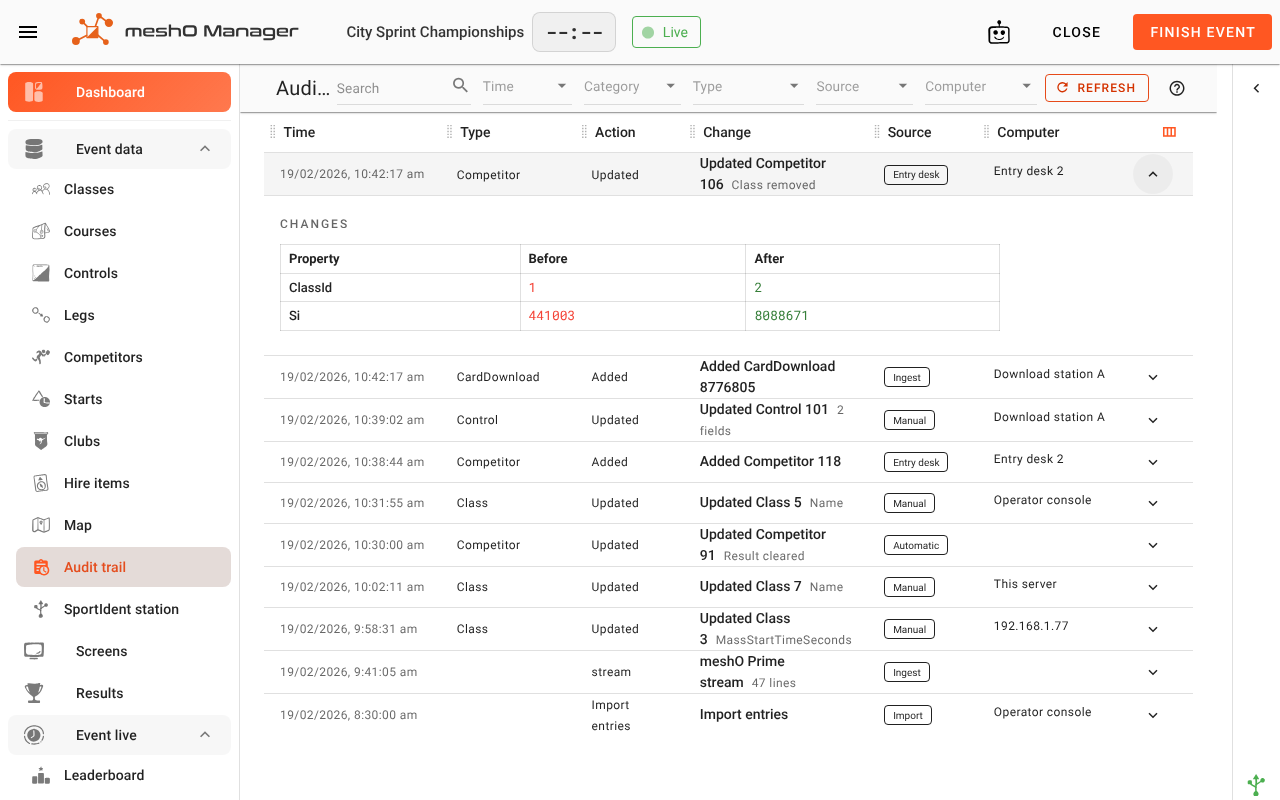
Task: Open SportIdent station page
Action: tap(124, 609)
